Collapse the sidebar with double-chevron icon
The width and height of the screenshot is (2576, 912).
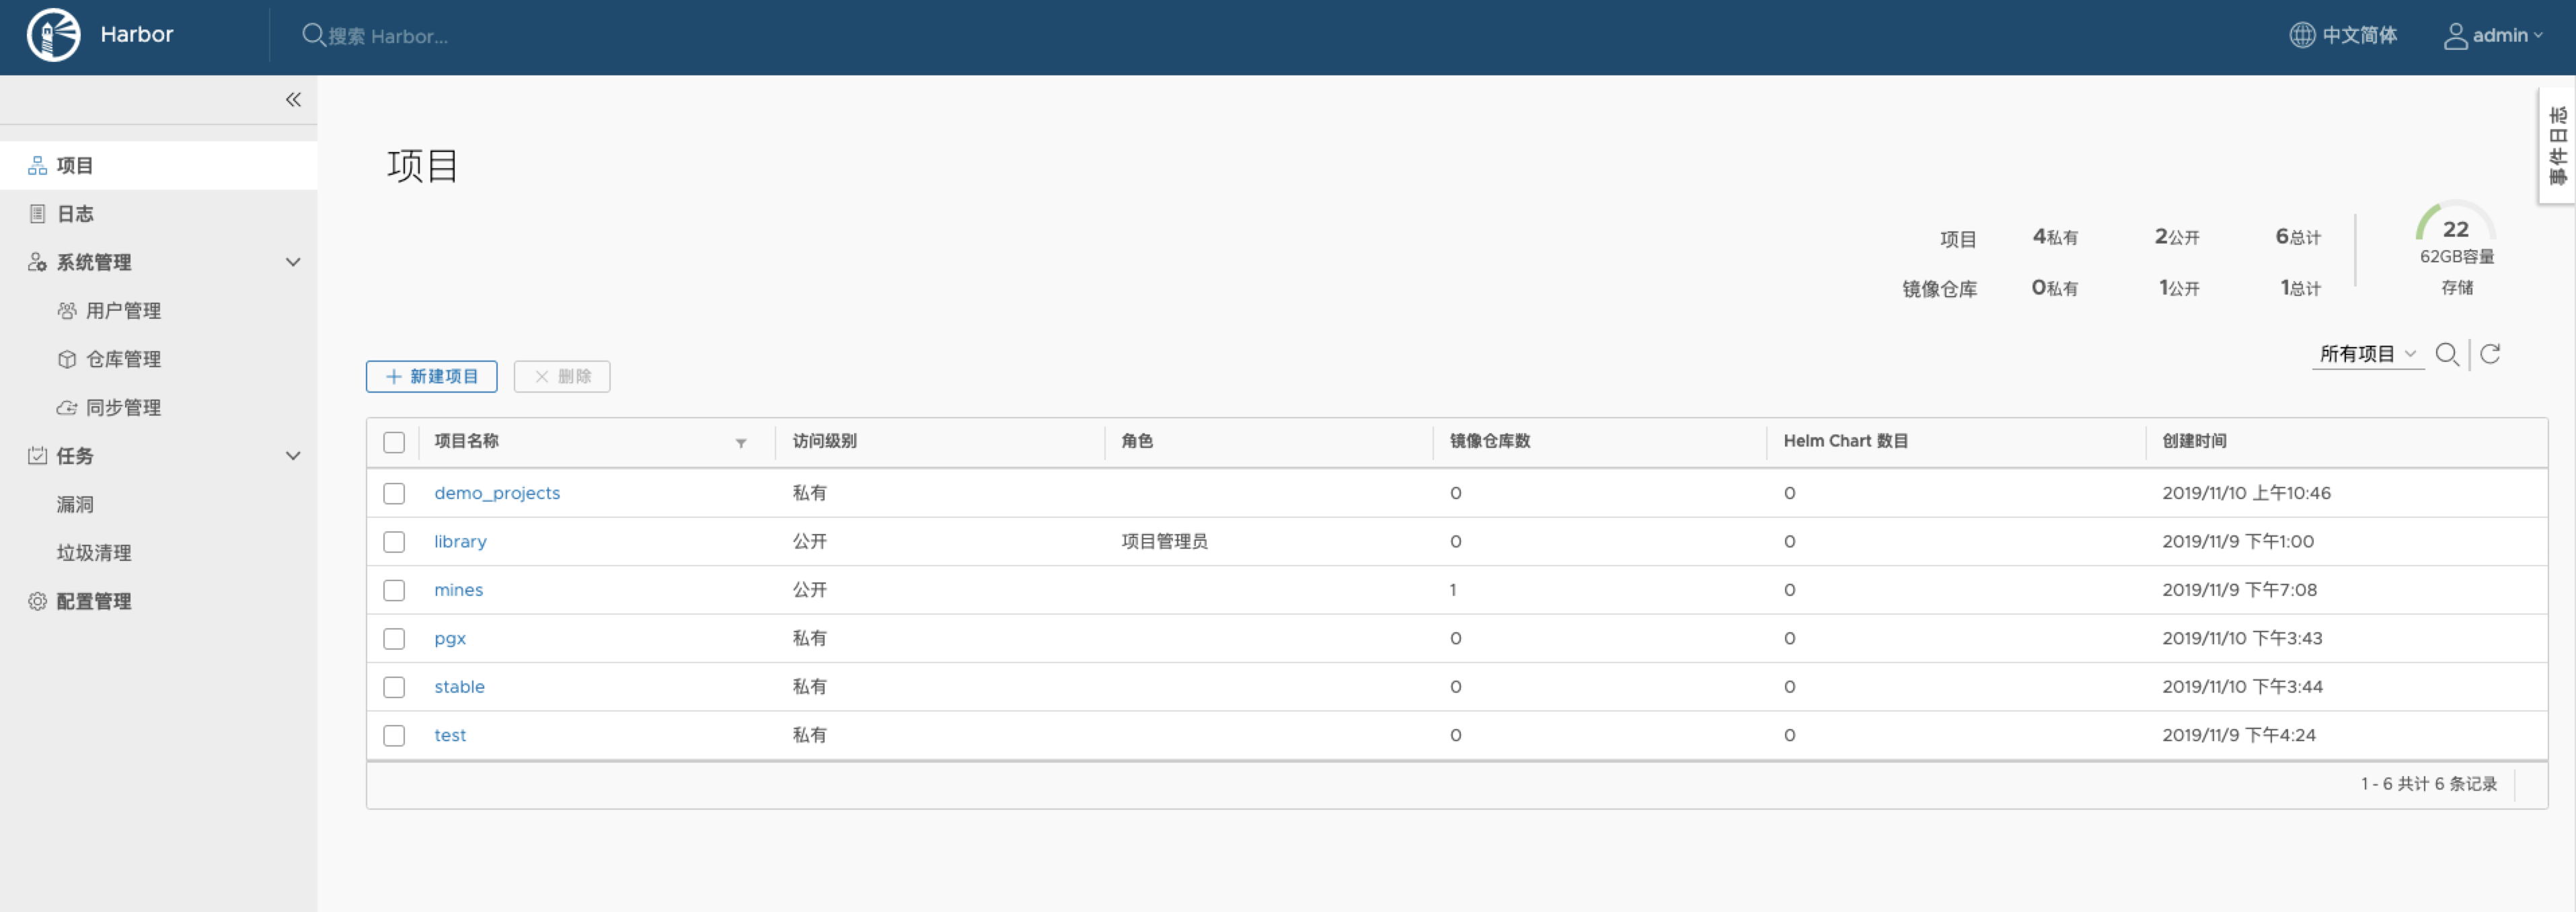point(293,99)
